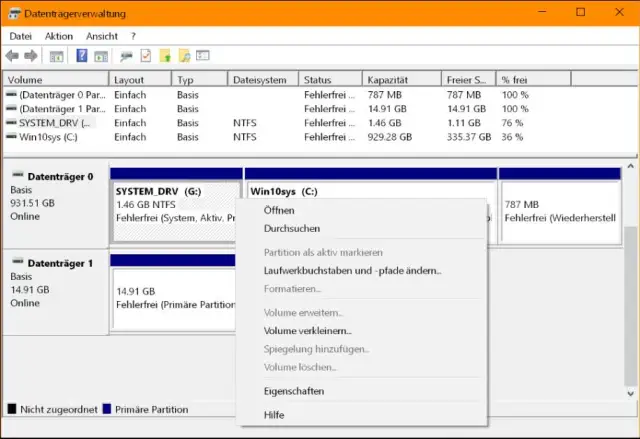Open the Datei menu
Viewport: 640px width, 439px height.
point(20,36)
